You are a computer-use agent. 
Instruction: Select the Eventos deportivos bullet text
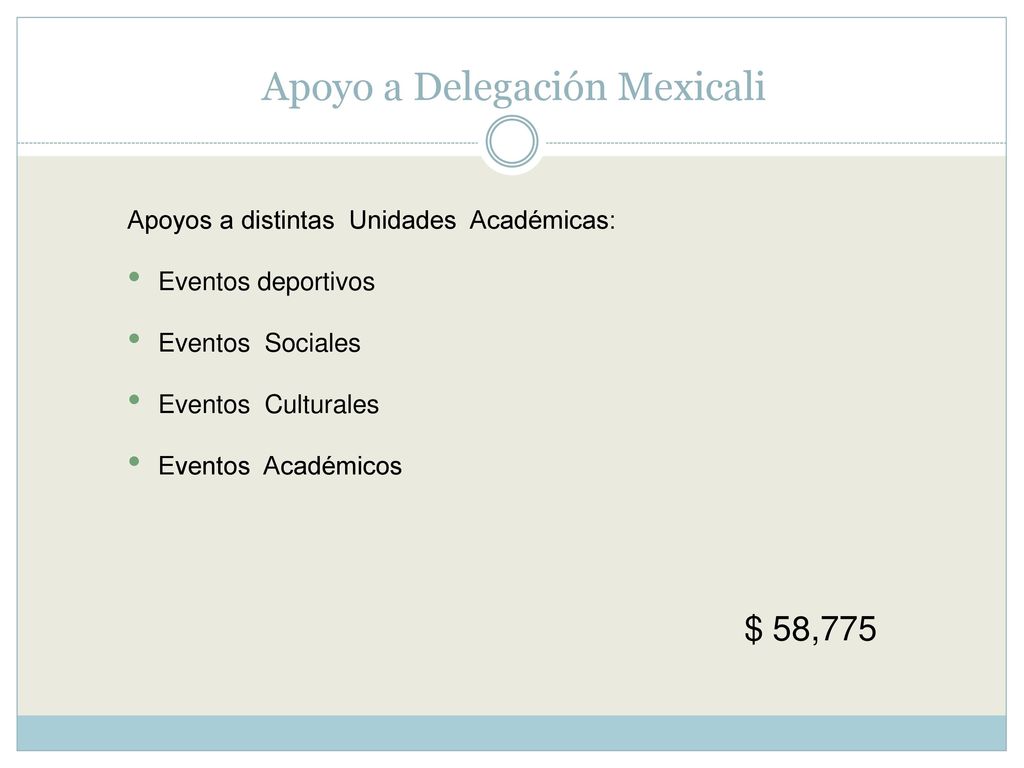266,282
